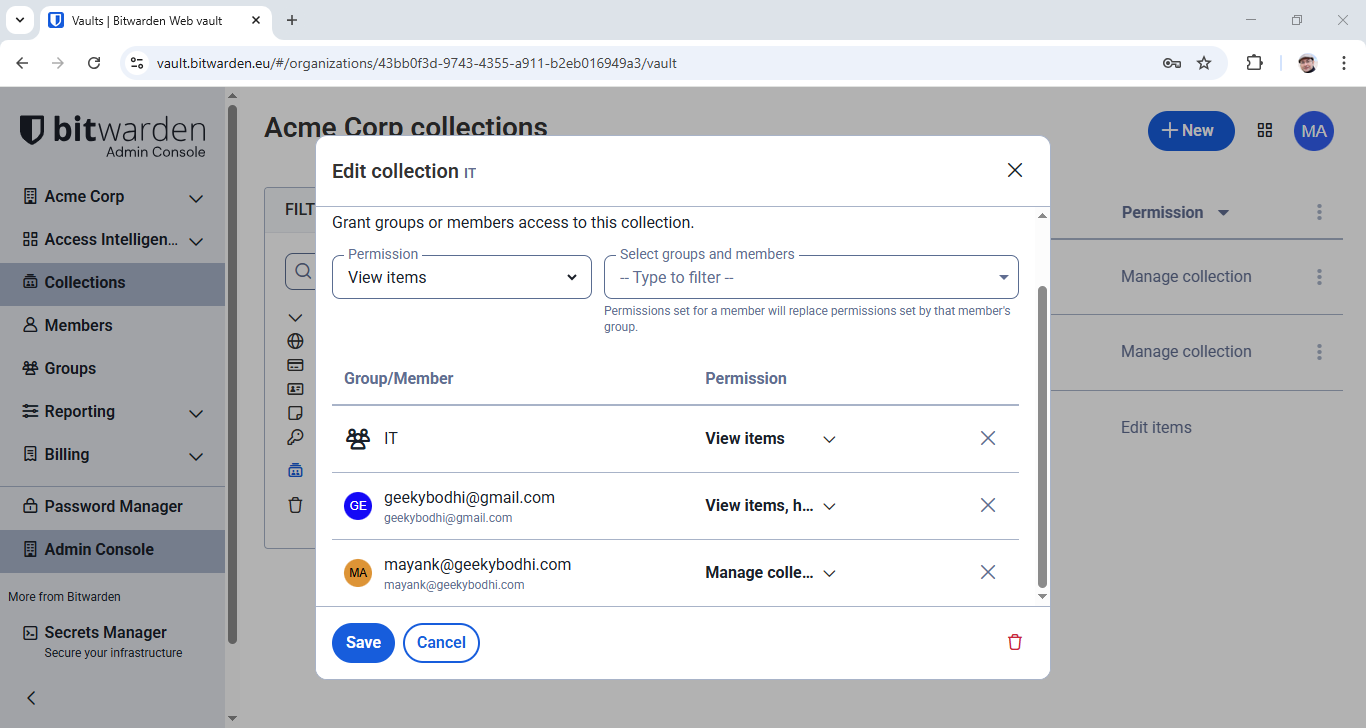Open the options menu next to the Permission header

click(1320, 212)
